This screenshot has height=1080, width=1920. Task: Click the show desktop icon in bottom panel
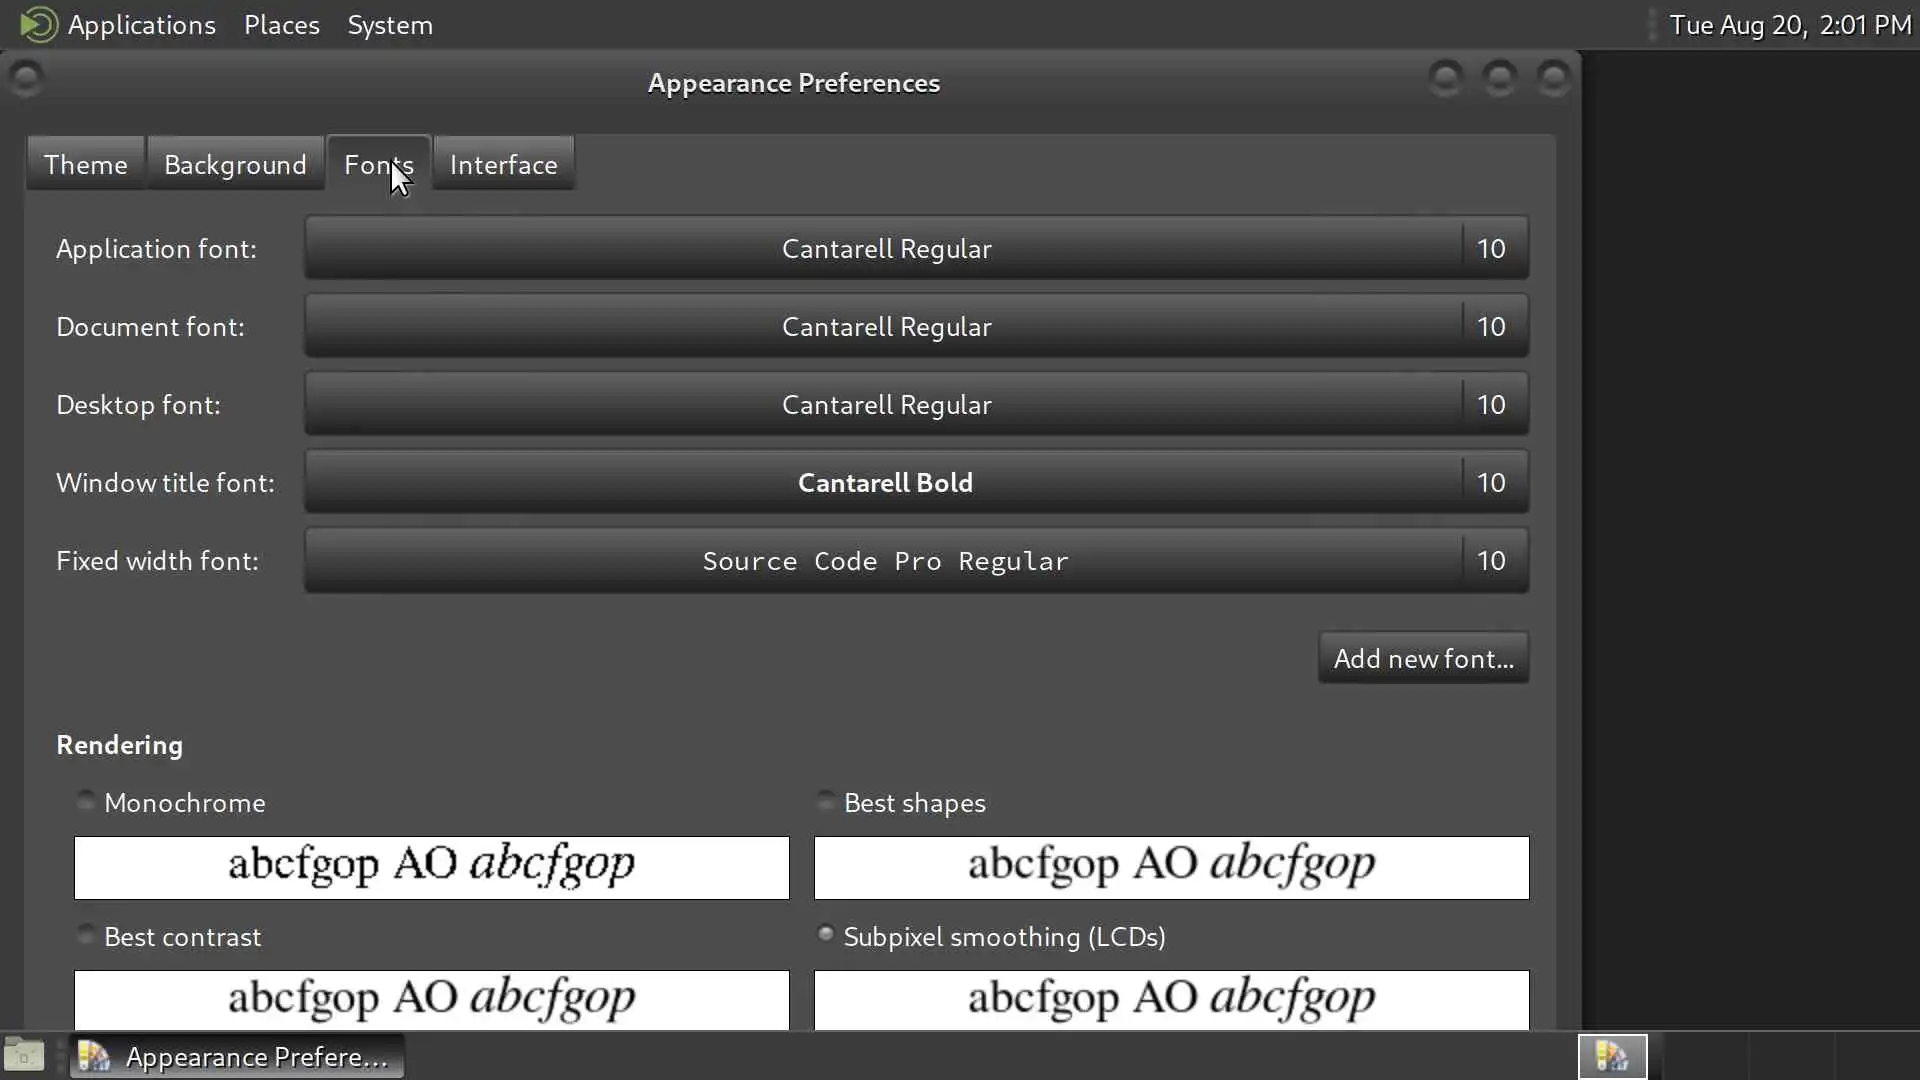tap(24, 1056)
